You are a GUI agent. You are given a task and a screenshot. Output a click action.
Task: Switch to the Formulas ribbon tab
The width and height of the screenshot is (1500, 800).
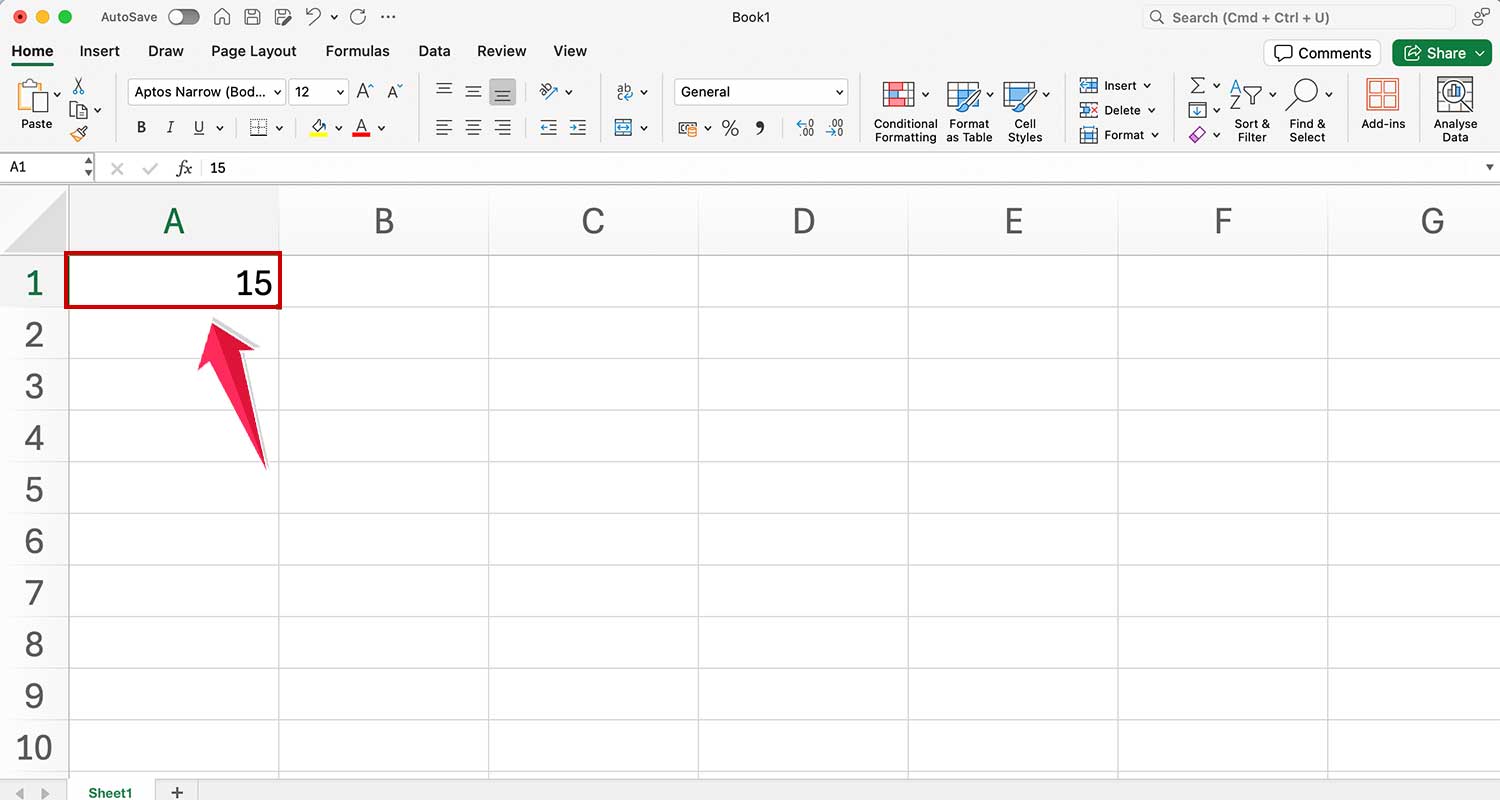357,51
